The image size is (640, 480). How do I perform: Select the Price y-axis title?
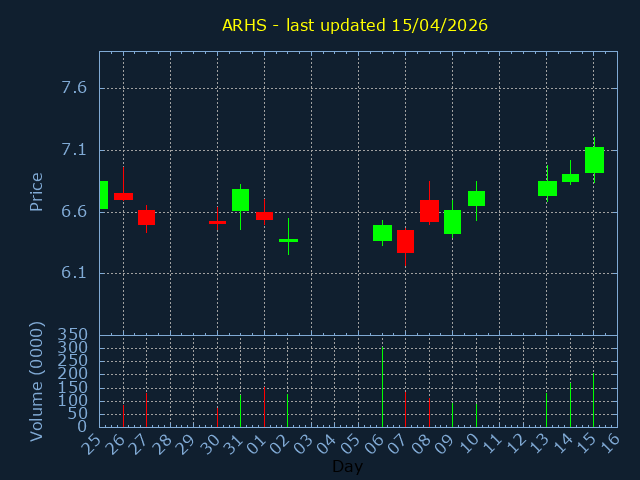[37, 191]
